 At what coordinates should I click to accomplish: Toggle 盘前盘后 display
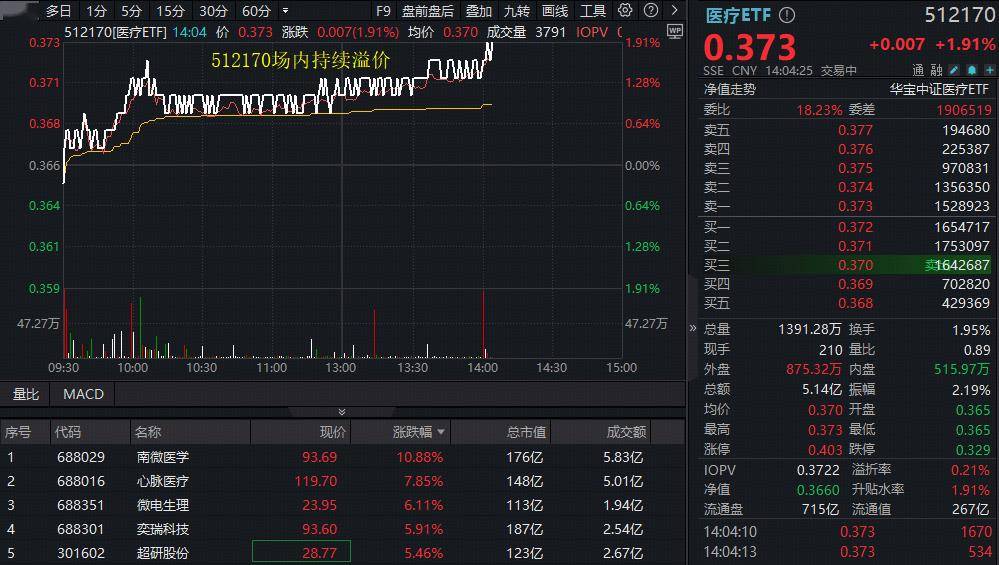point(428,11)
